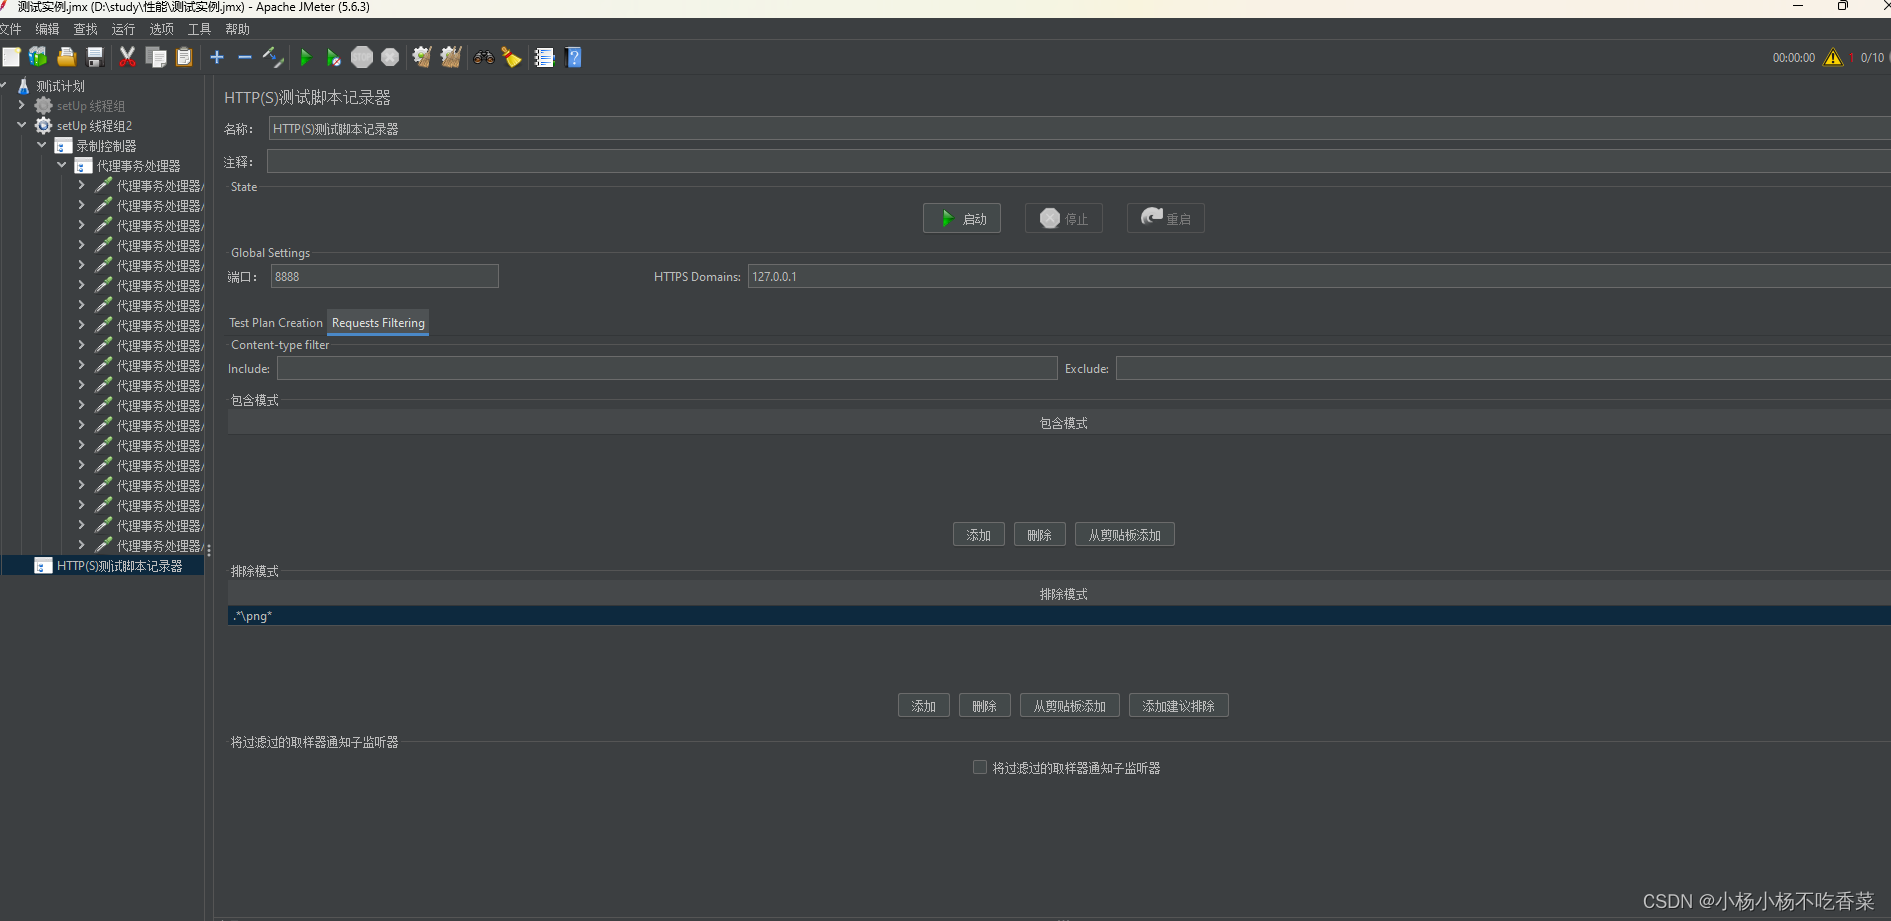Select the Requests Filtering tab
The width and height of the screenshot is (1891, 921).
(378, 323)
